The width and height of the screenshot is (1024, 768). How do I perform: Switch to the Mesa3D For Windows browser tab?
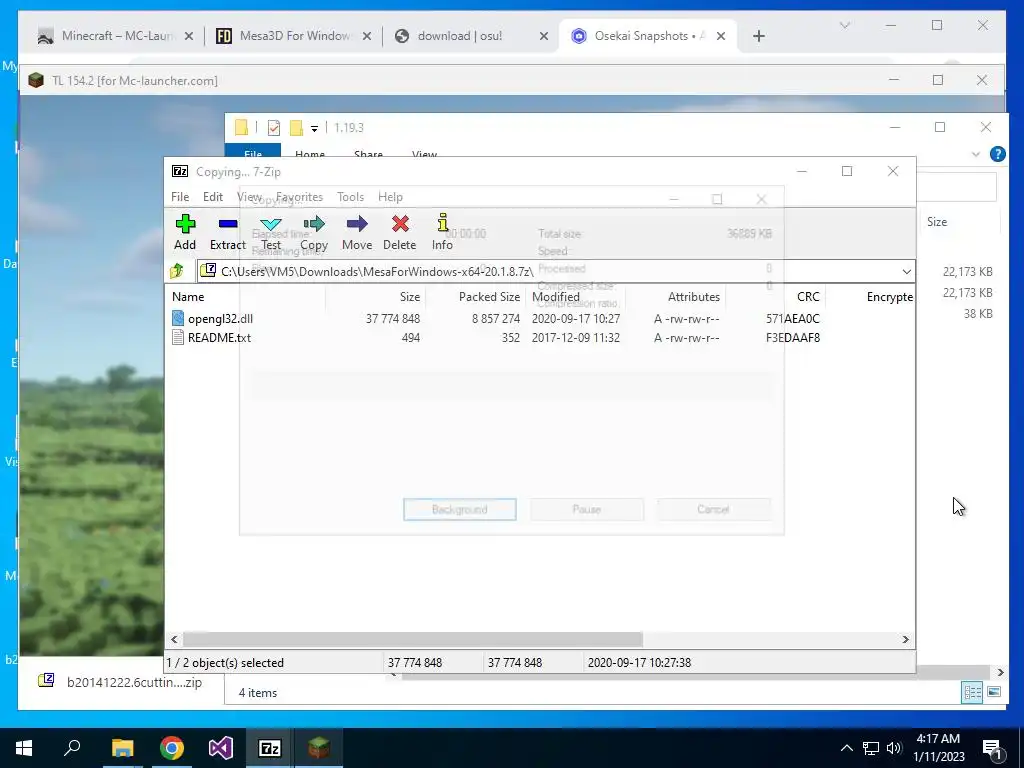(x=295, y=36)
